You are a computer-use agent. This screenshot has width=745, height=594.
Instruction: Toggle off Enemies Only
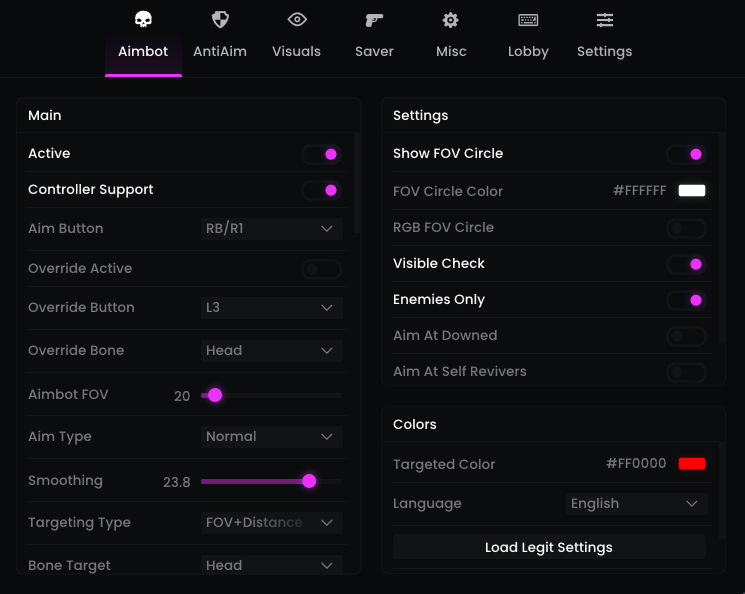coord(687,300)
